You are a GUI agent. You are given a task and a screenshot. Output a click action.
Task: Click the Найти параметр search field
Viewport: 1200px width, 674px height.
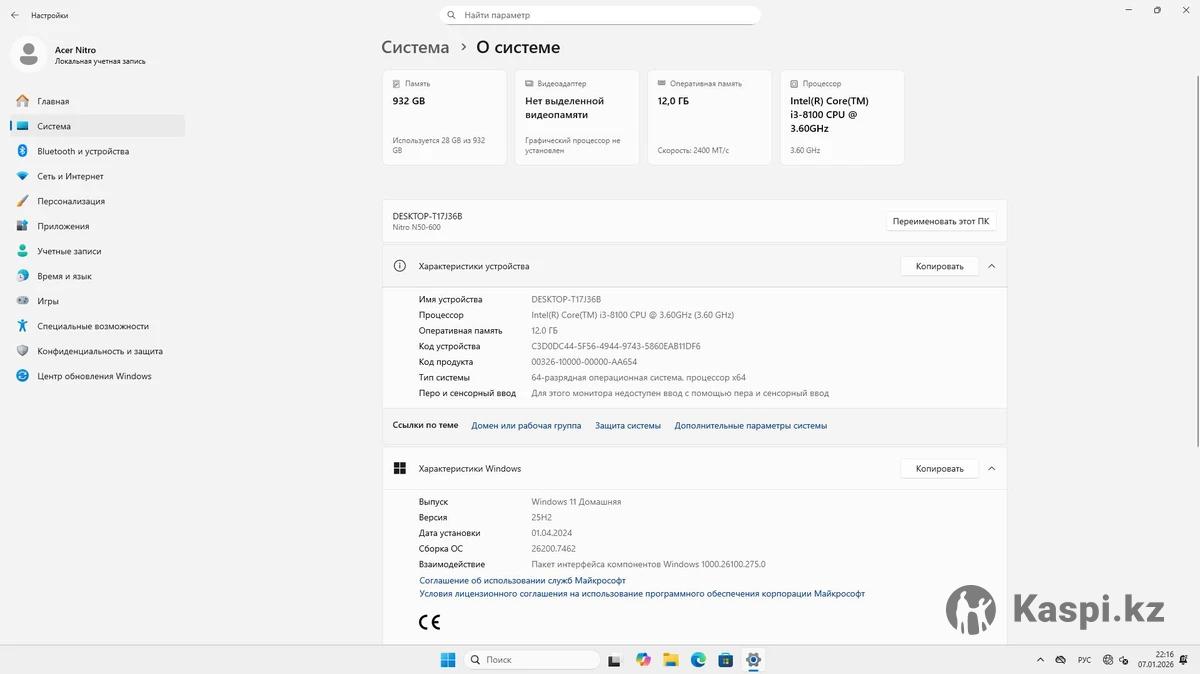[600, 15]
